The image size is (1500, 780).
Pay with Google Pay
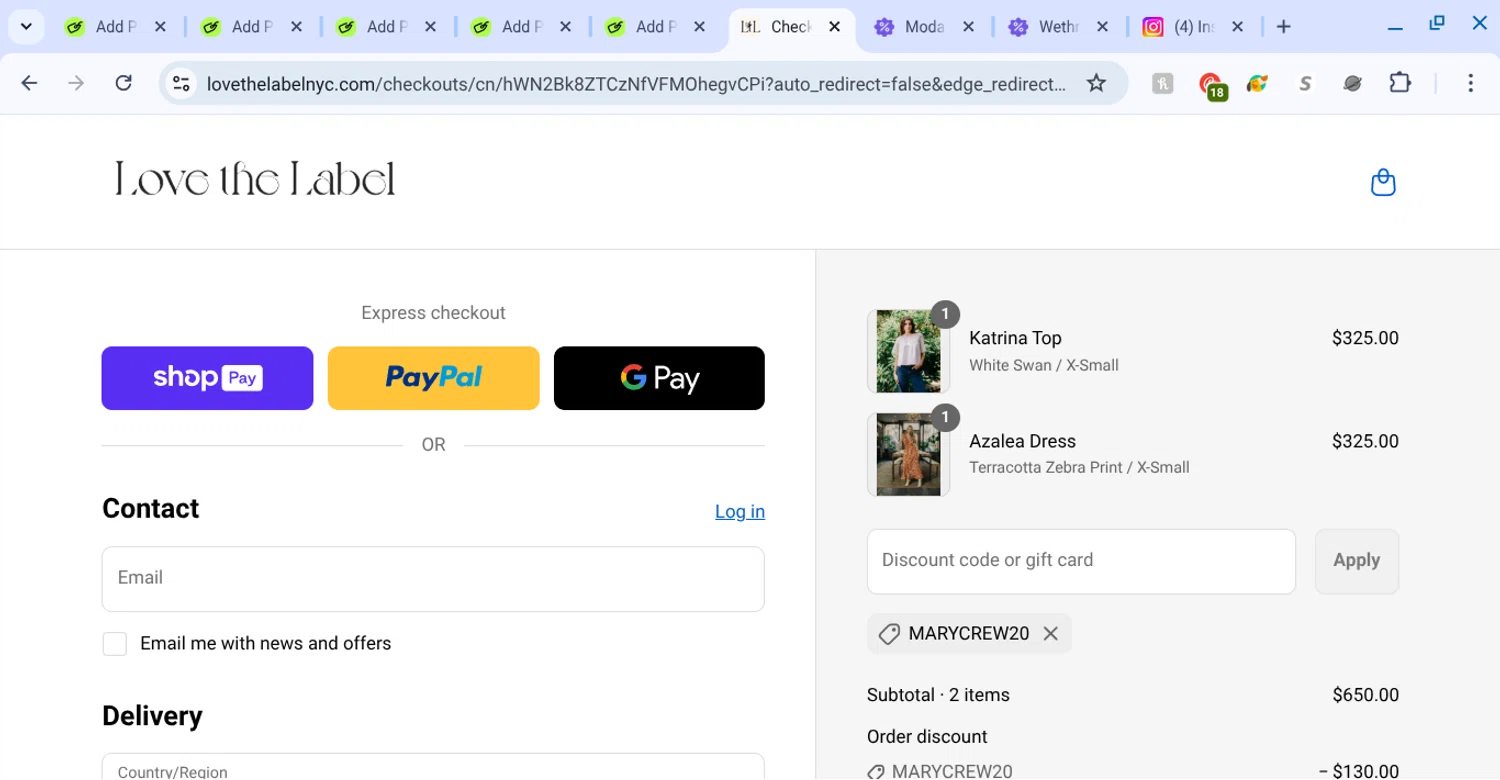coord(659,378)
